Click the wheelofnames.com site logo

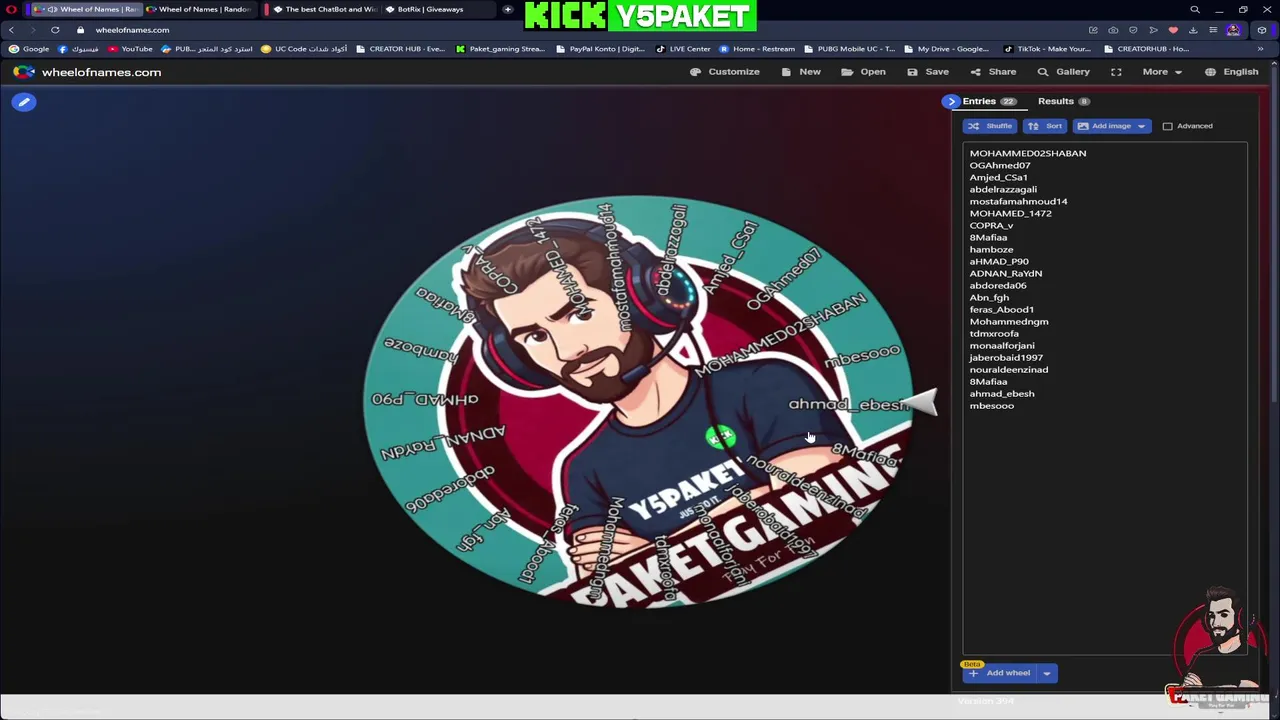[87, 72]
